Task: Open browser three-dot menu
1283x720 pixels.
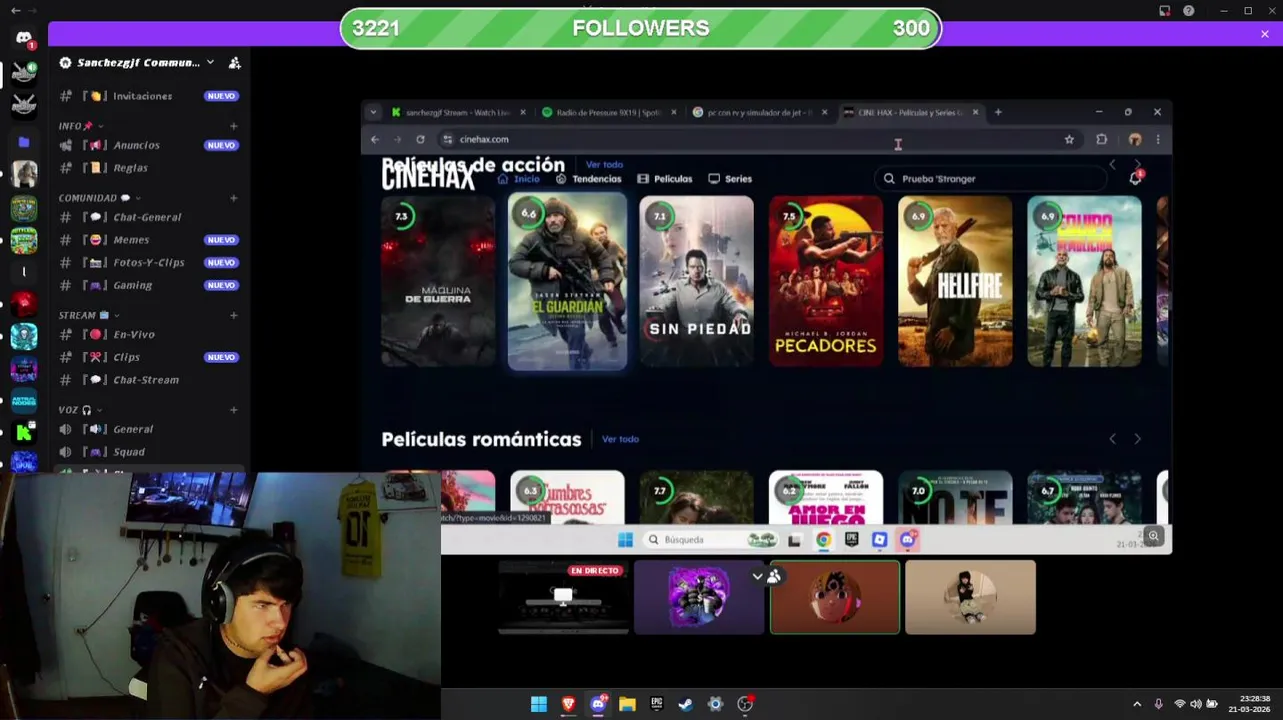Action: pyautogui.click(x=1158, y=139)
